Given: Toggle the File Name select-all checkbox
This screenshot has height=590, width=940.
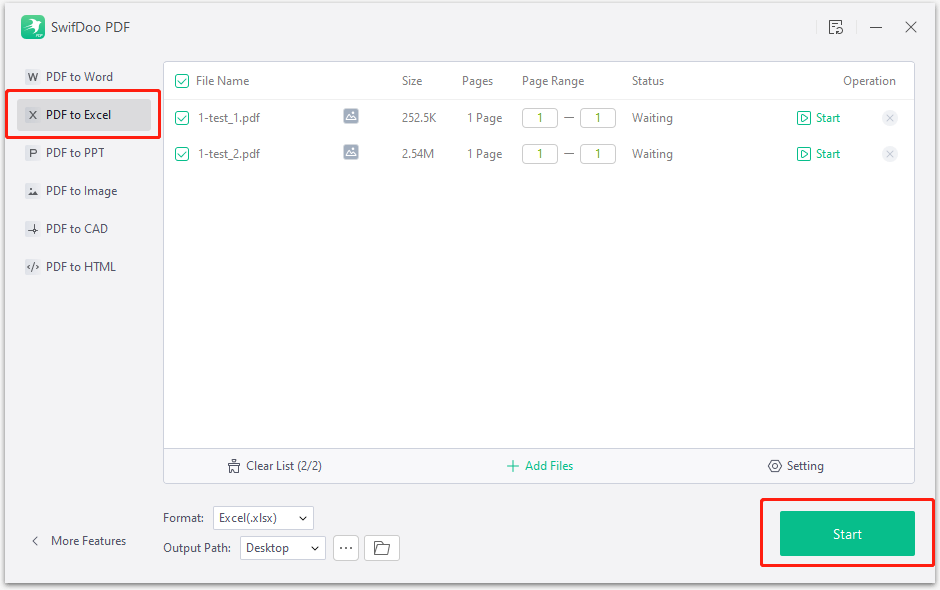Looking at the screenshot, I should pos(182,81).
